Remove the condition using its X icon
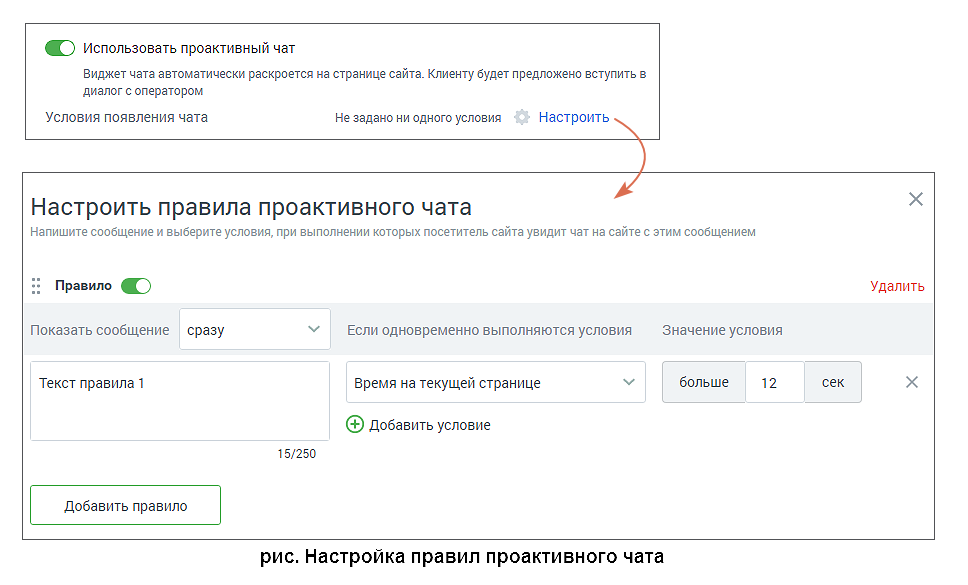The width and height of the screenshot is (968, 585). (912, 383)
